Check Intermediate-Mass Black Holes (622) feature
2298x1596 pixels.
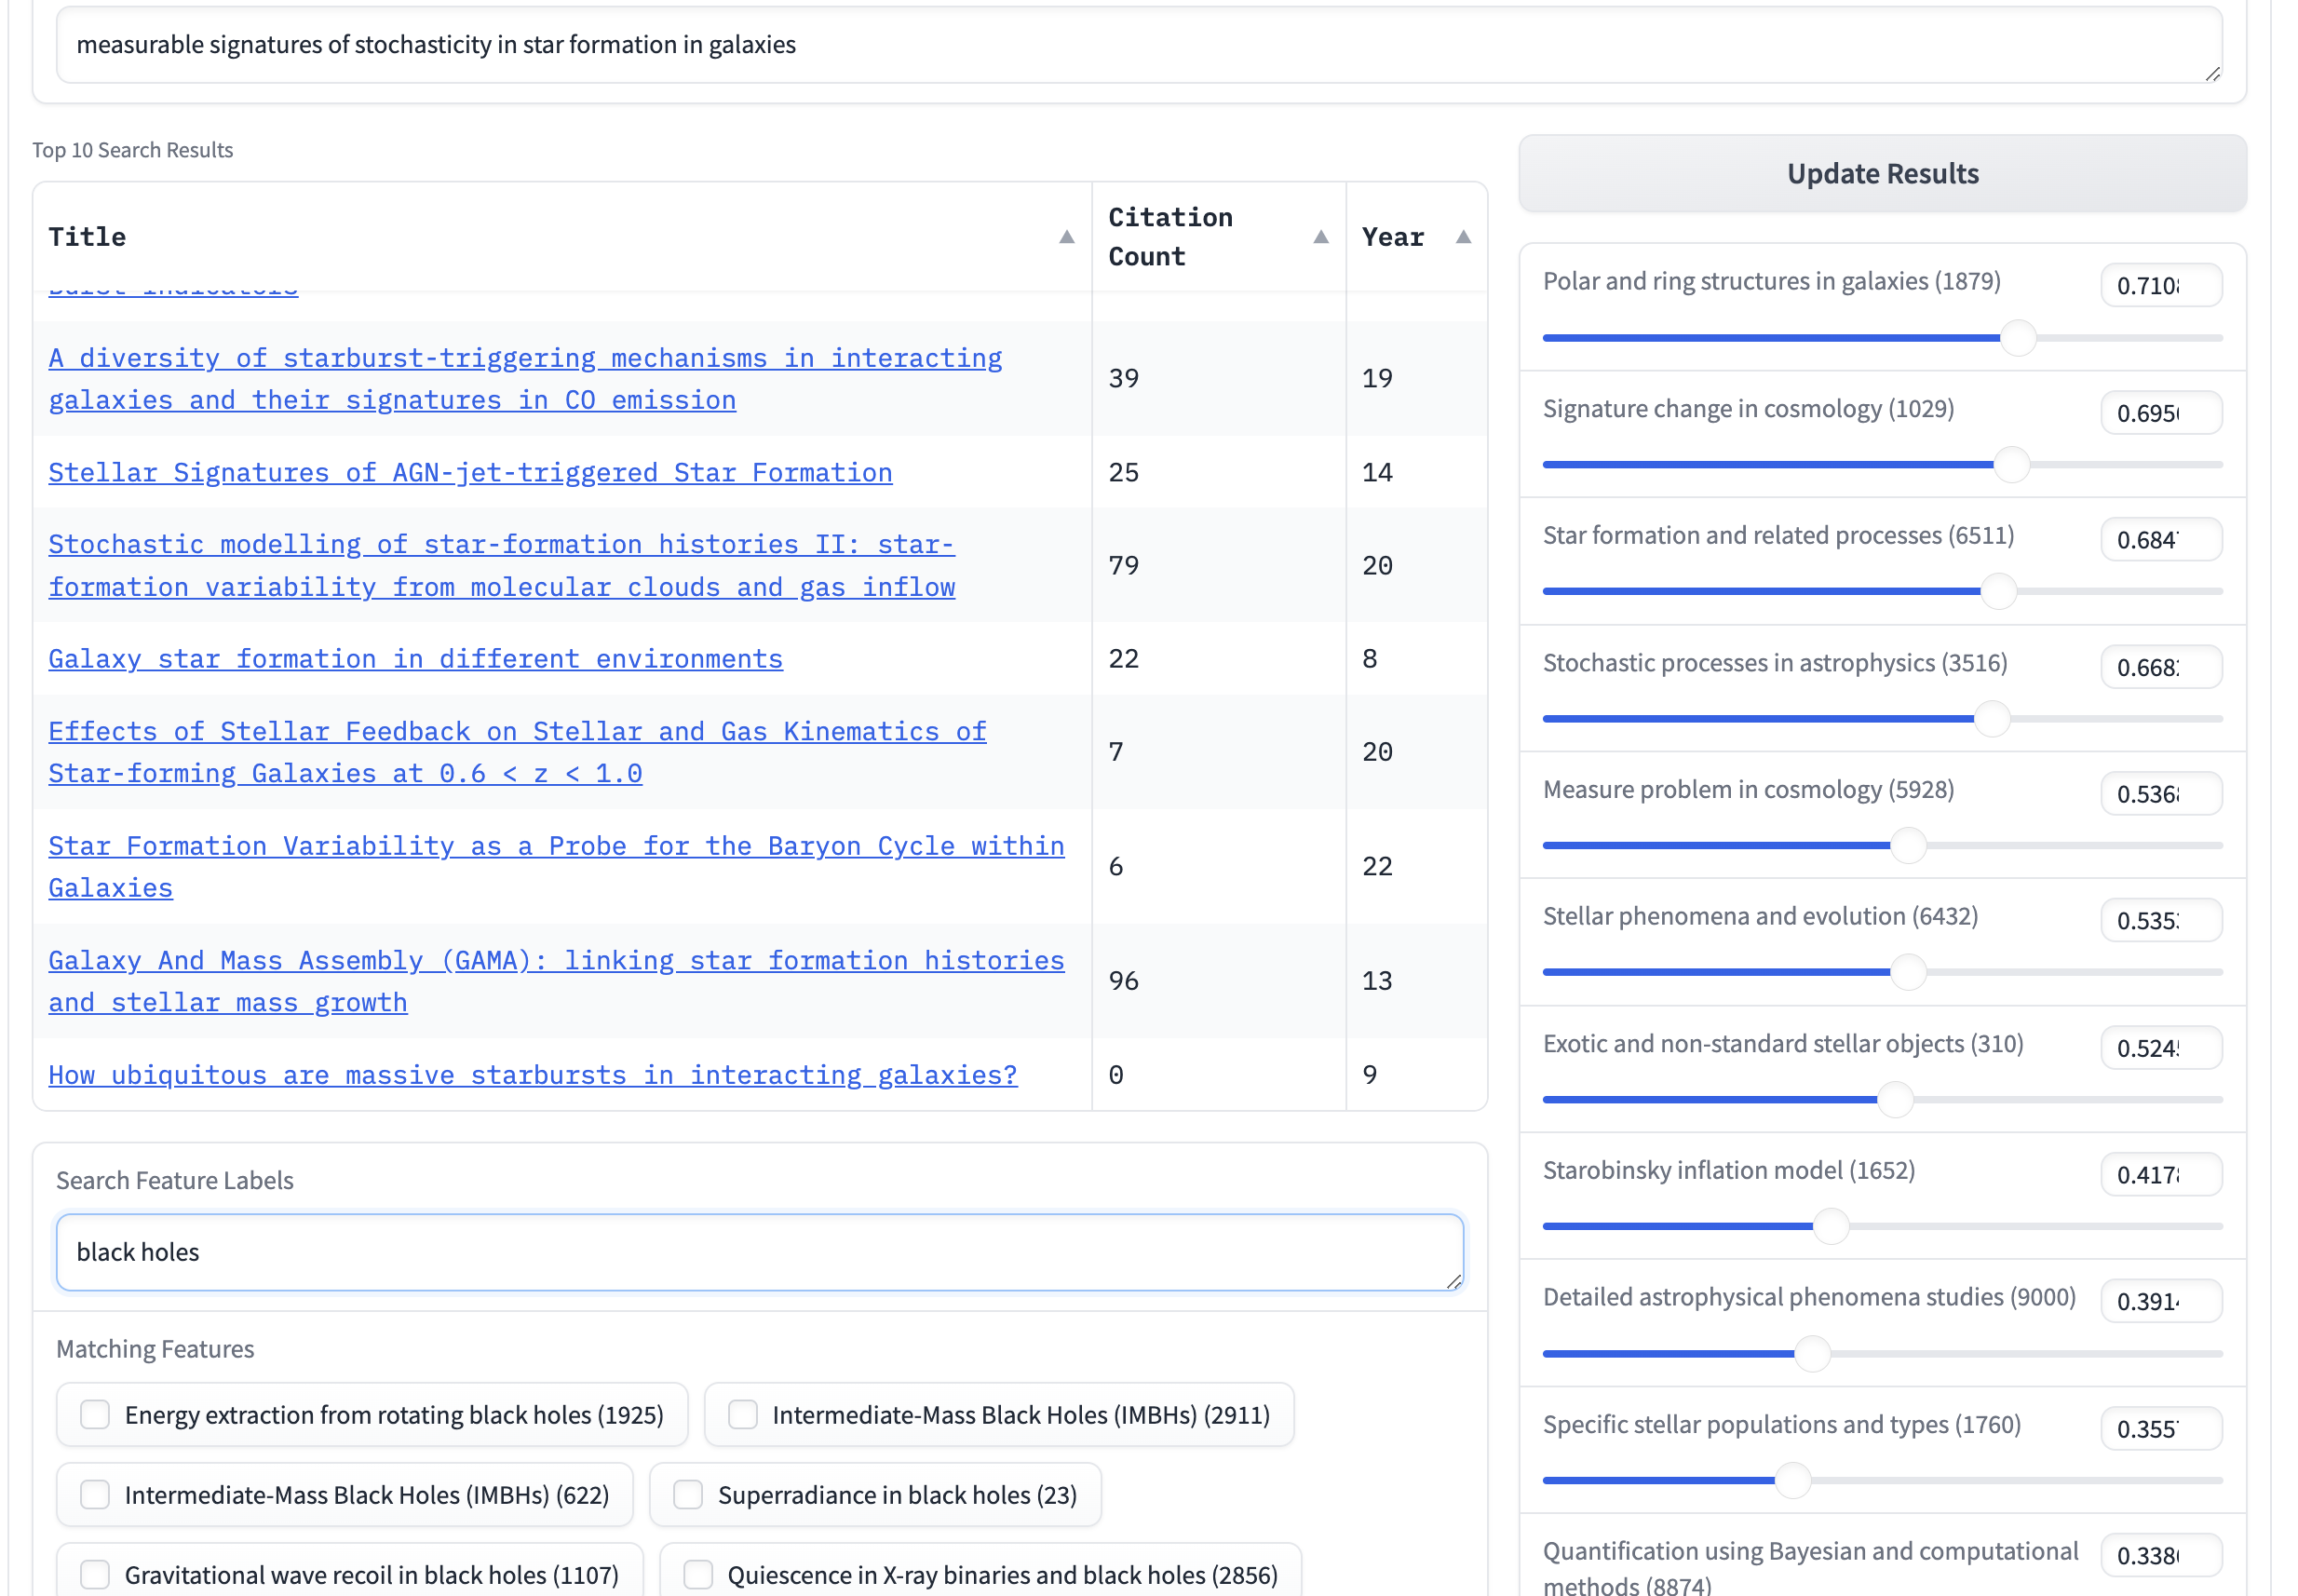click(95, 1494)
